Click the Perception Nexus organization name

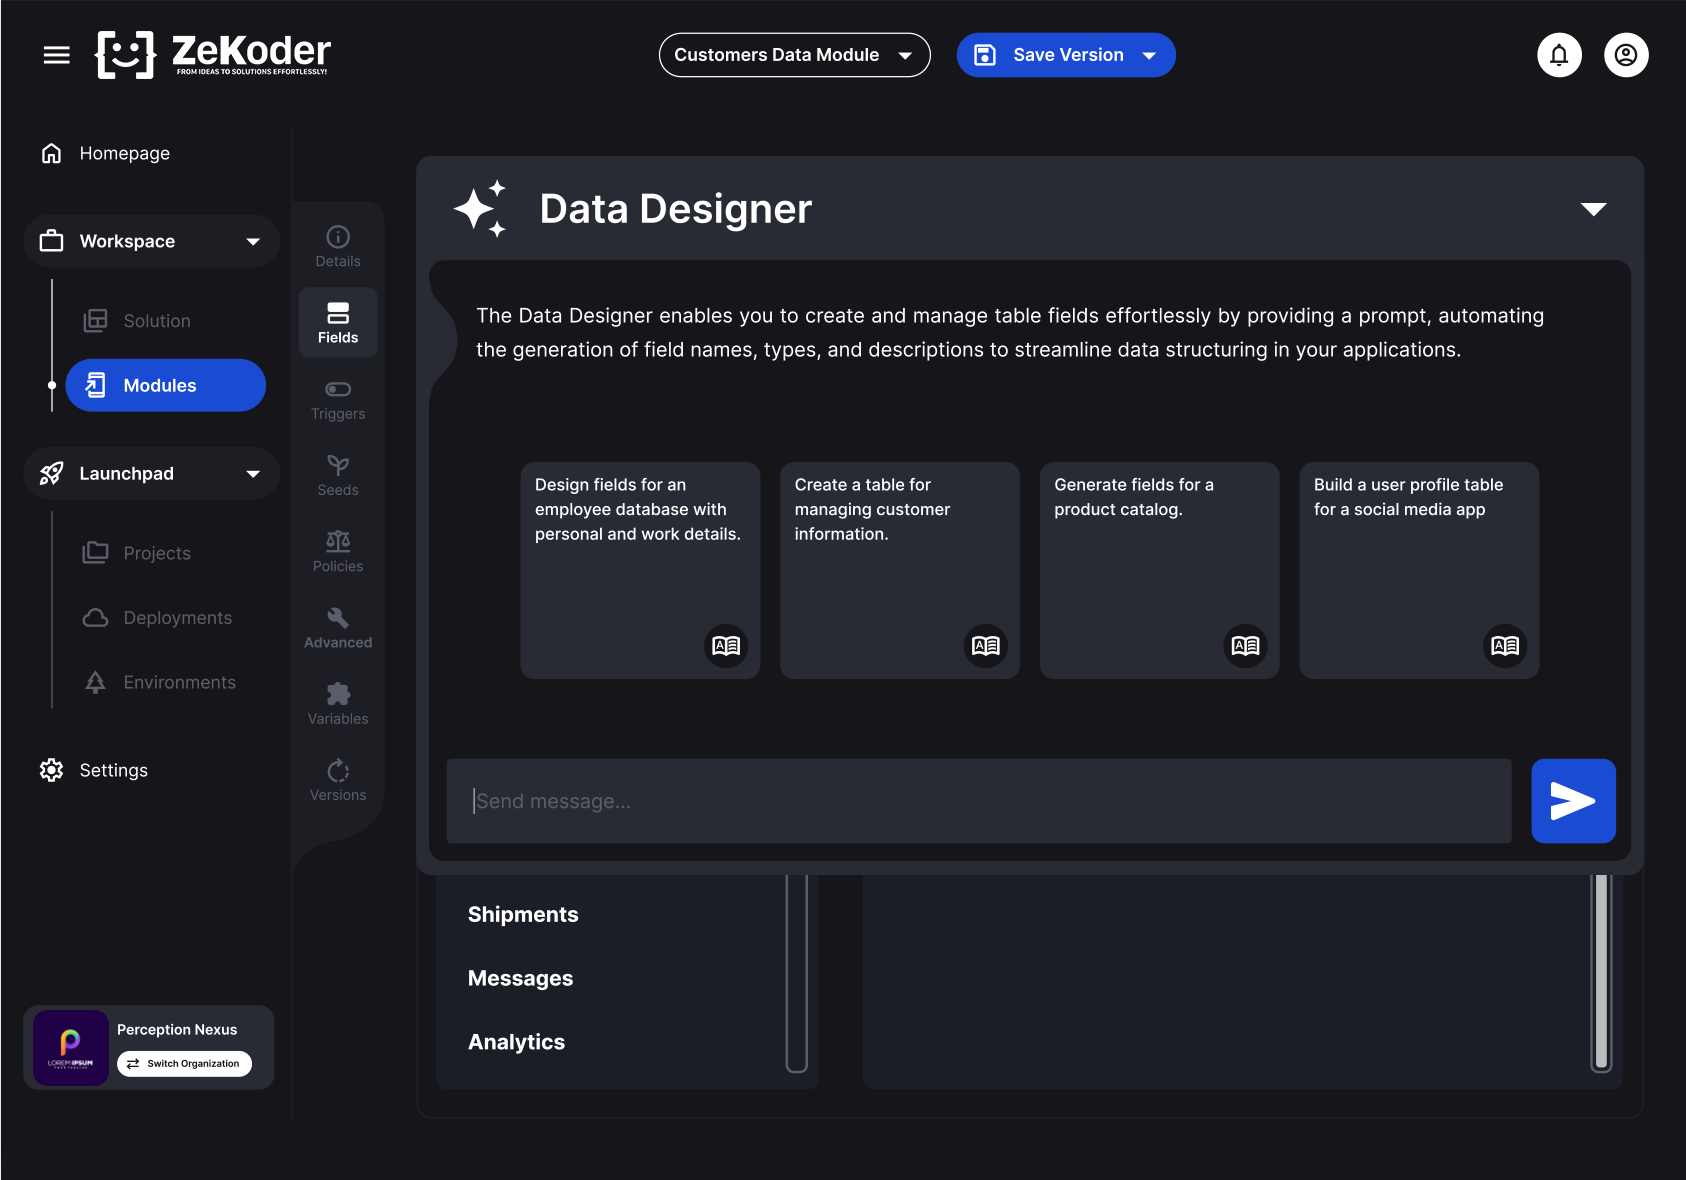tap(177, 1030)
